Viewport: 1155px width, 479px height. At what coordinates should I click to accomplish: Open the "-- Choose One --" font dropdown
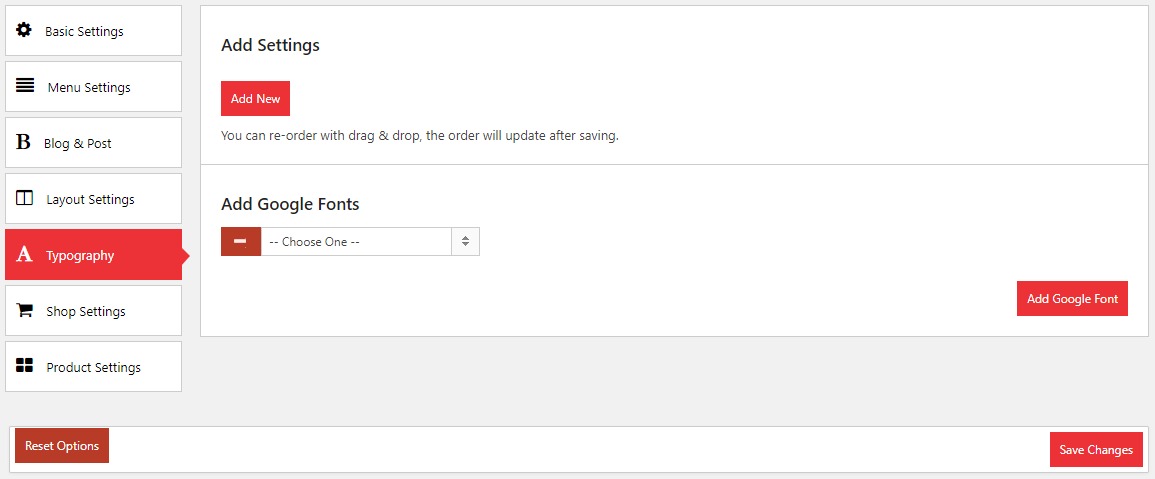pyautogui.click(x=355, y=242)
